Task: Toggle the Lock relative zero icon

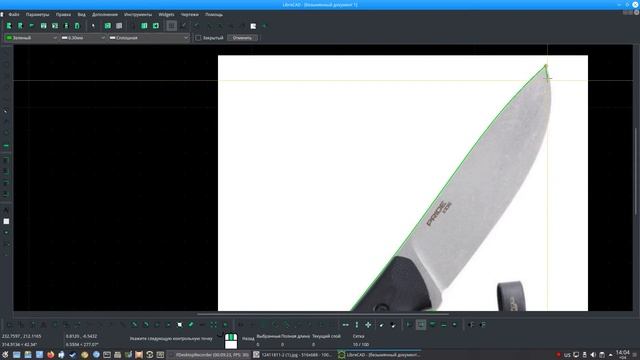Action: pos(393,324)
